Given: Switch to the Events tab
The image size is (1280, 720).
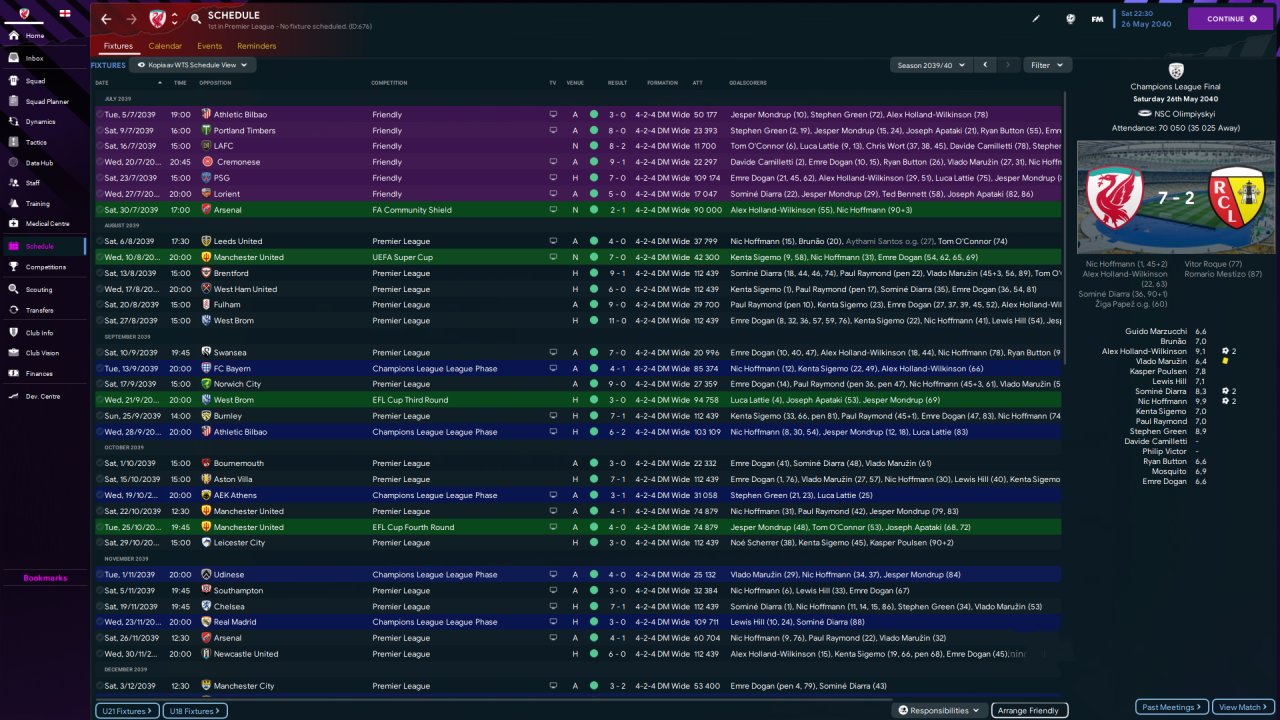Looking at the screenshot, I should pos(209,46).
